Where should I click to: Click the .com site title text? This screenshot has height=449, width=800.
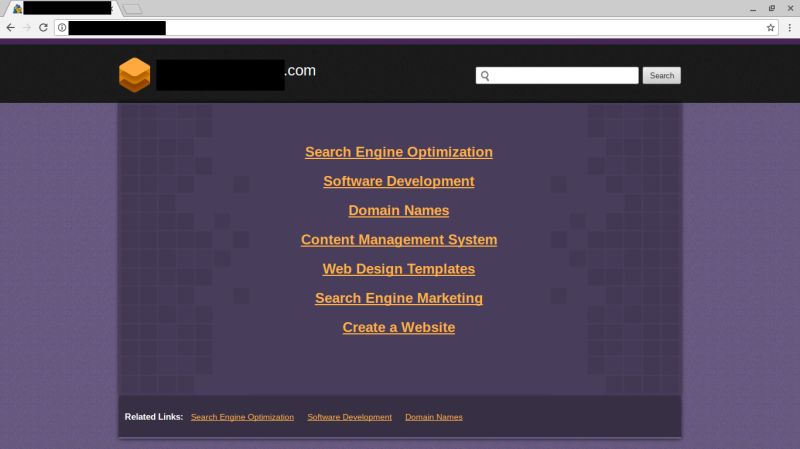point(300,70)
